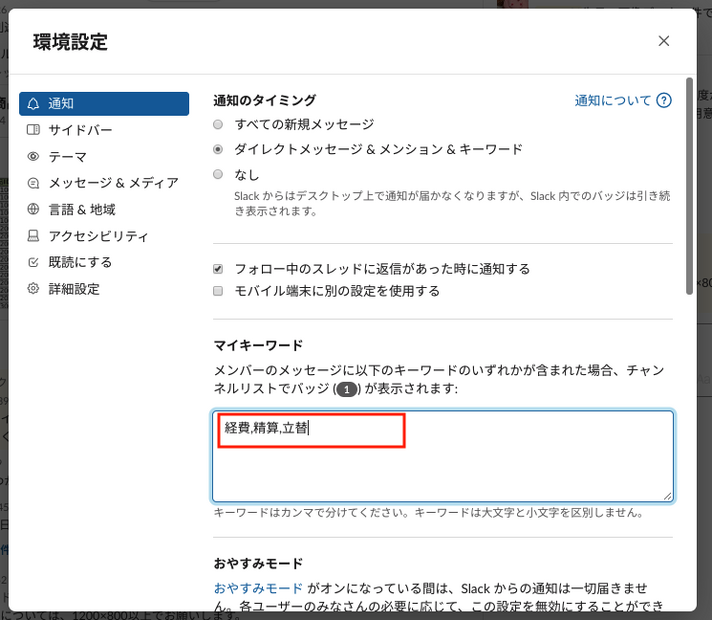Uncheck フォロー中のスレッド reply notification checkbox
Image resolution: width=712 pixels, height=620 pixels.
click(219, 269)
